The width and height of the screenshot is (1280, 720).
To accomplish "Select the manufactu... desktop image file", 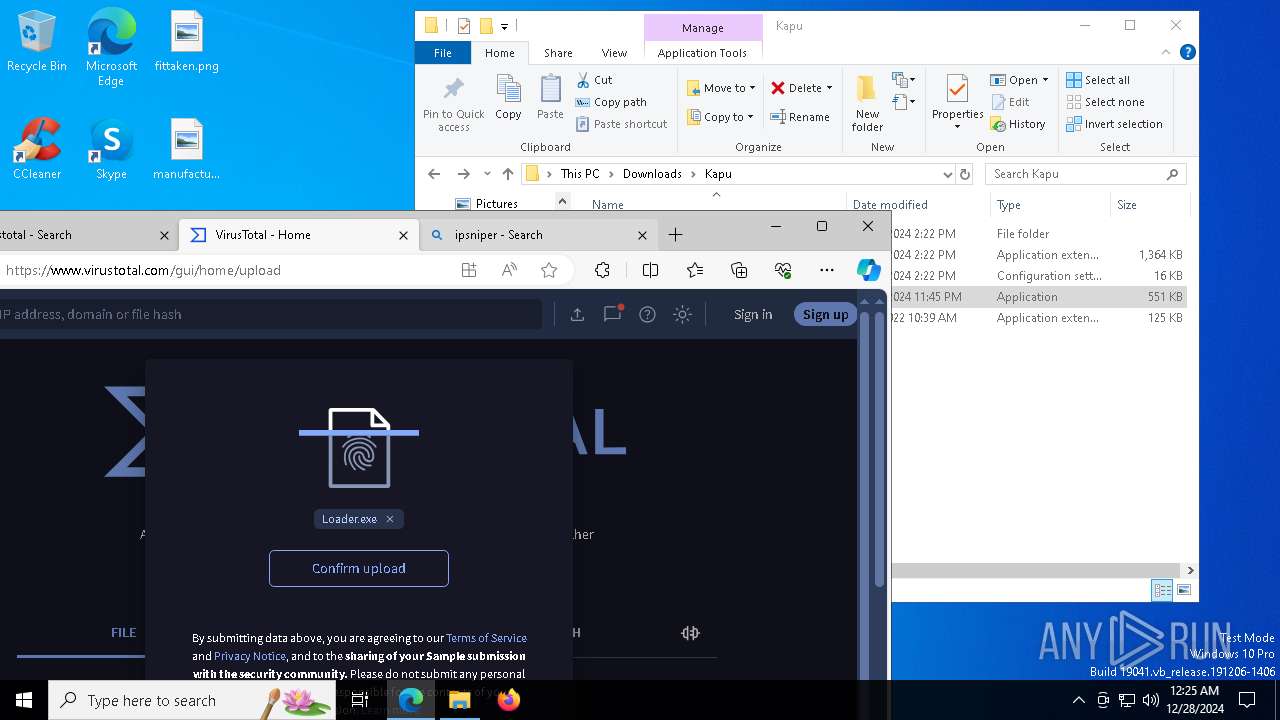I will (187, 150).
